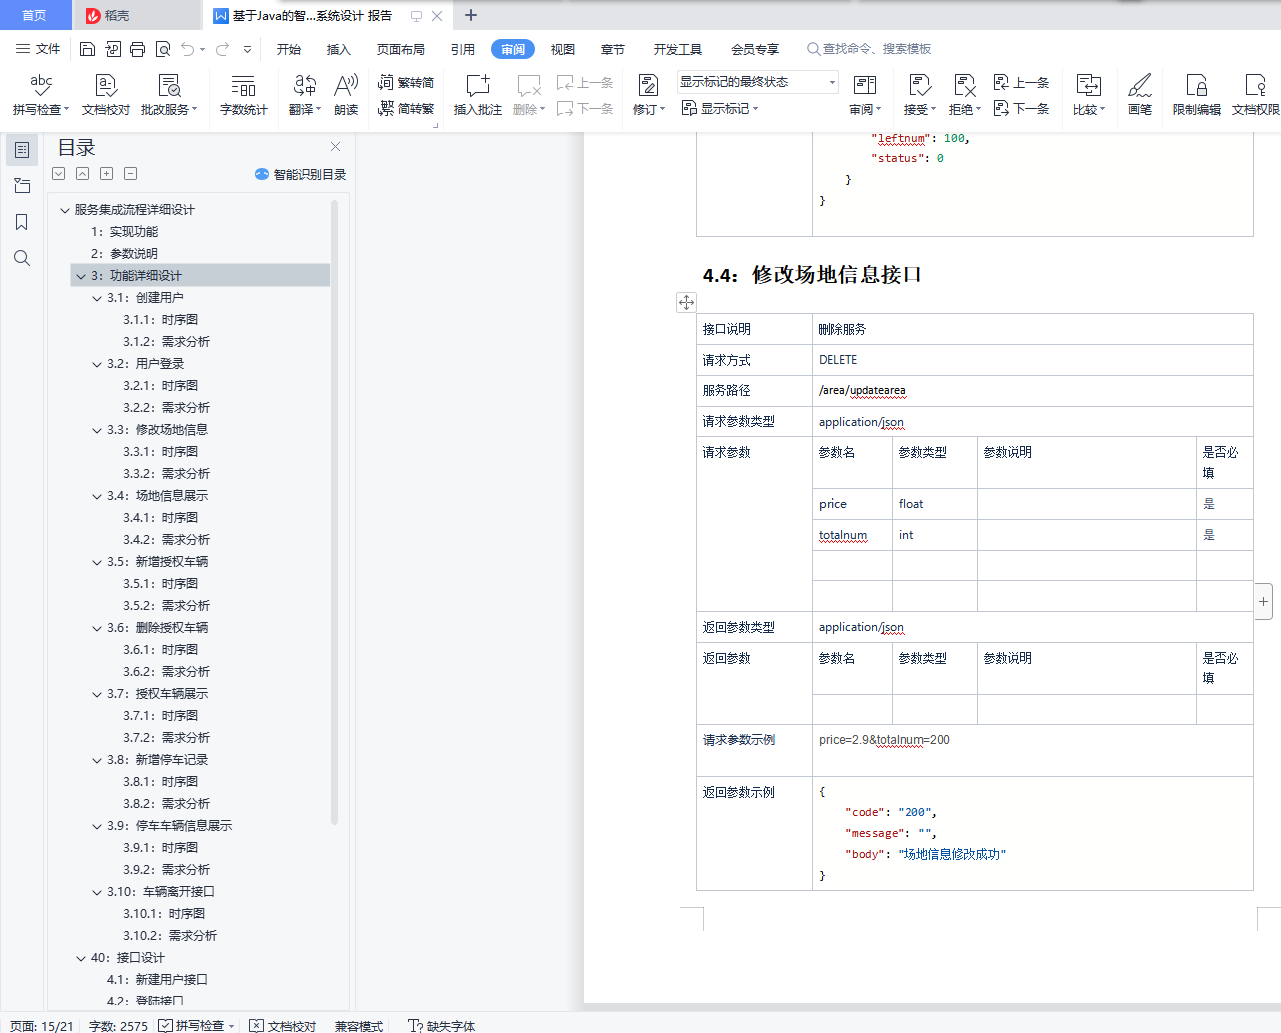
Task: Collapse the 3.4: 场地信息展示 outline node
Action: pos(97,496)
